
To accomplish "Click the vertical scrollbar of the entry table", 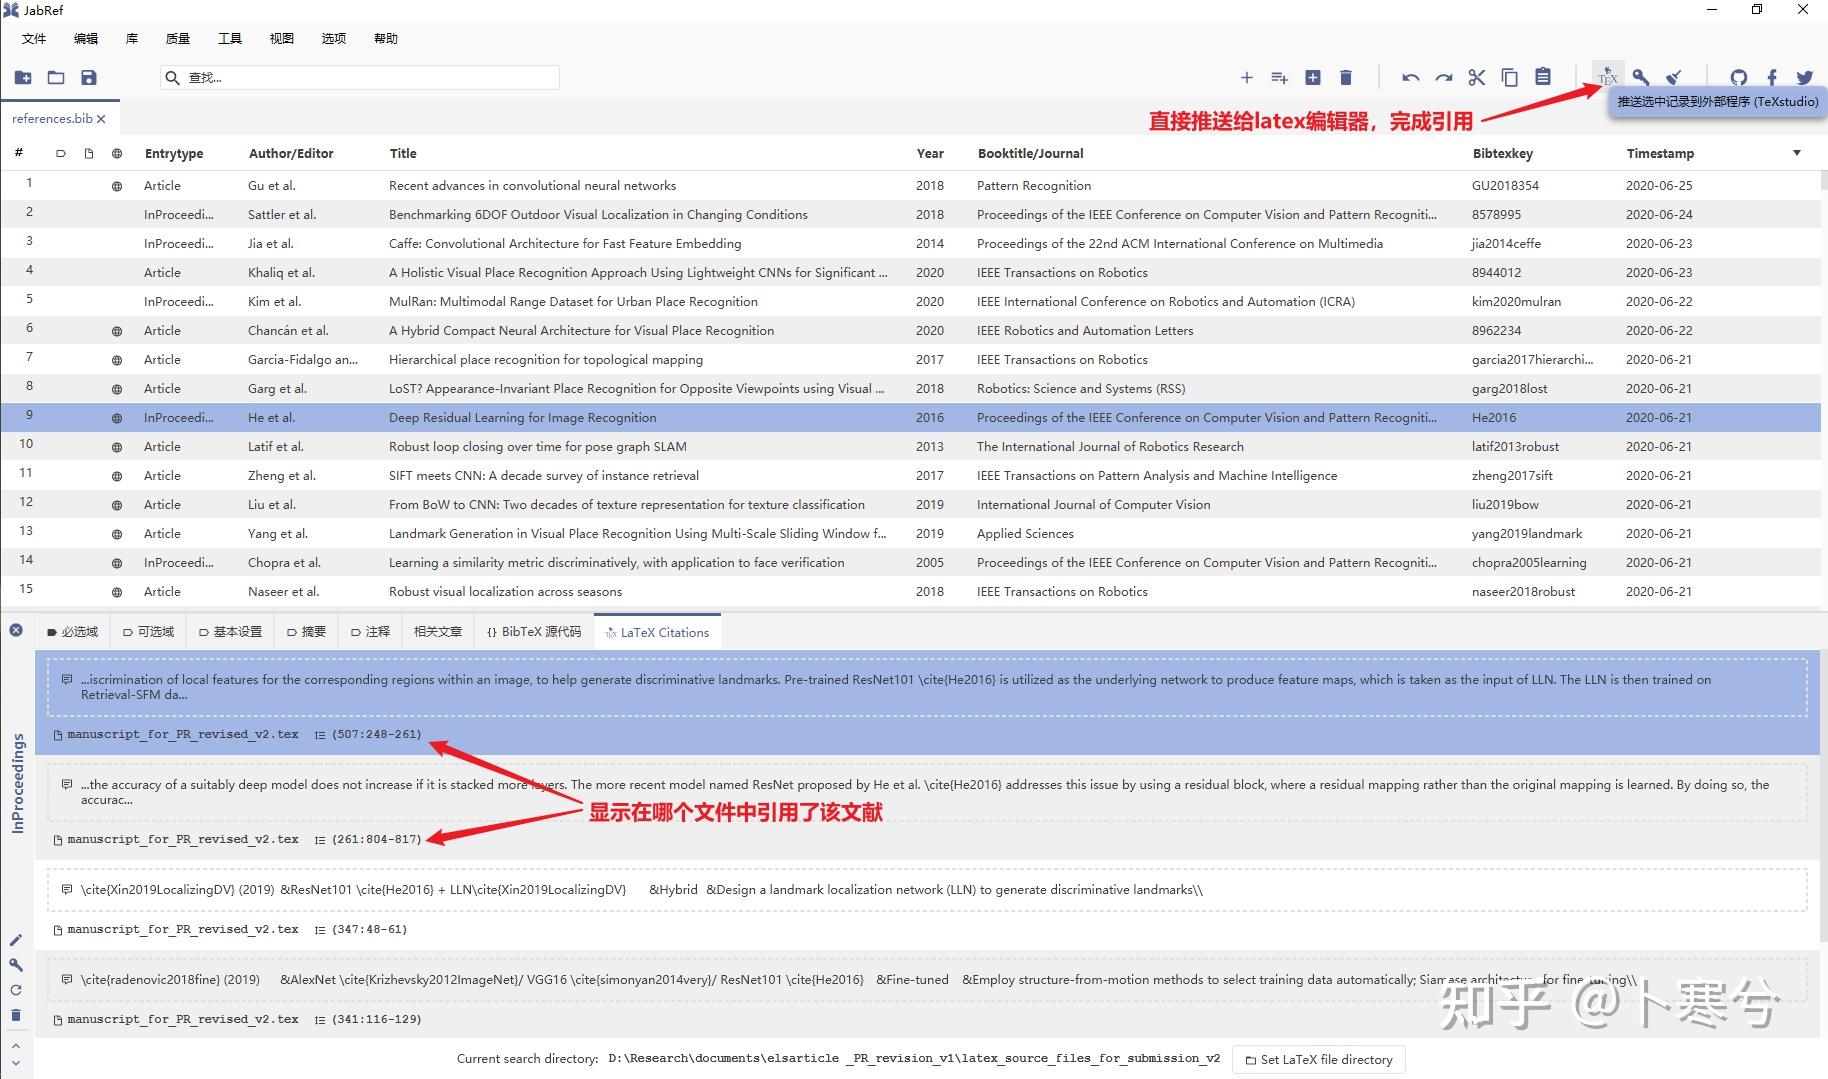I will 1824,390.
